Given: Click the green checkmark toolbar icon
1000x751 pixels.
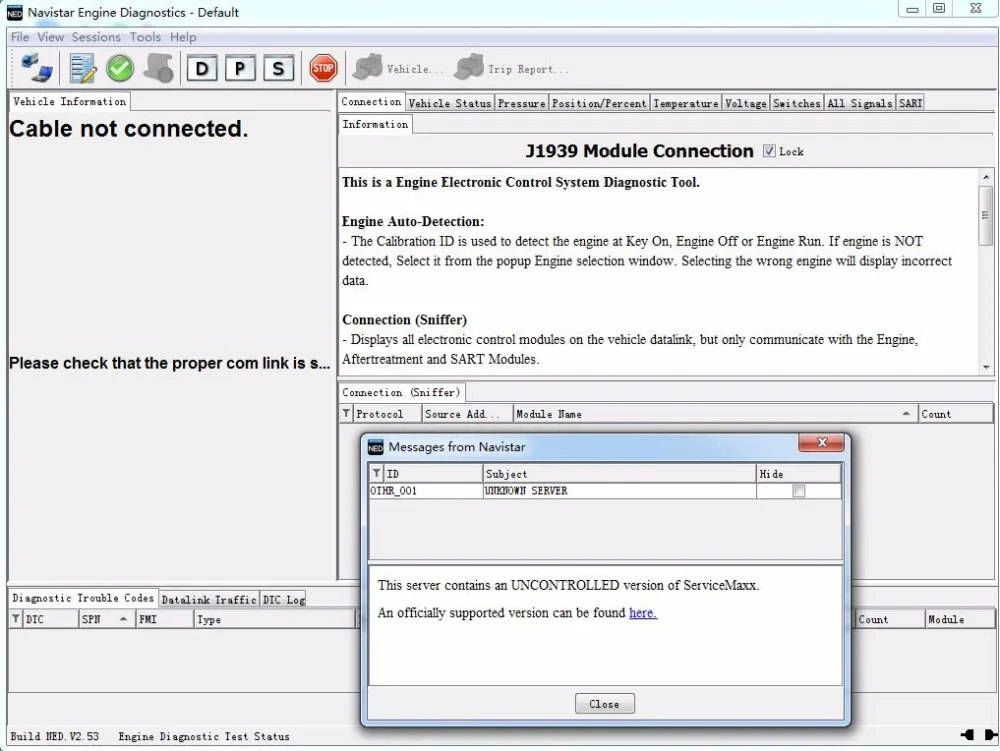Looking at the screenshot, I should (x=120, y=66).
